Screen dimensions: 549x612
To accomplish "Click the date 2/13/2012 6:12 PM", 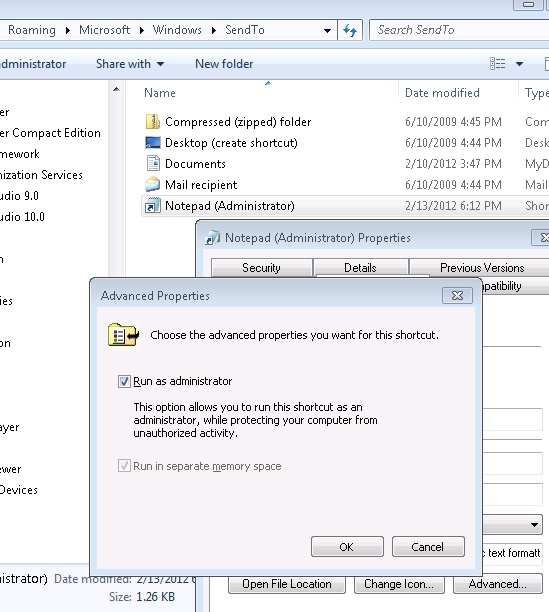I will [x=453, y=206].
